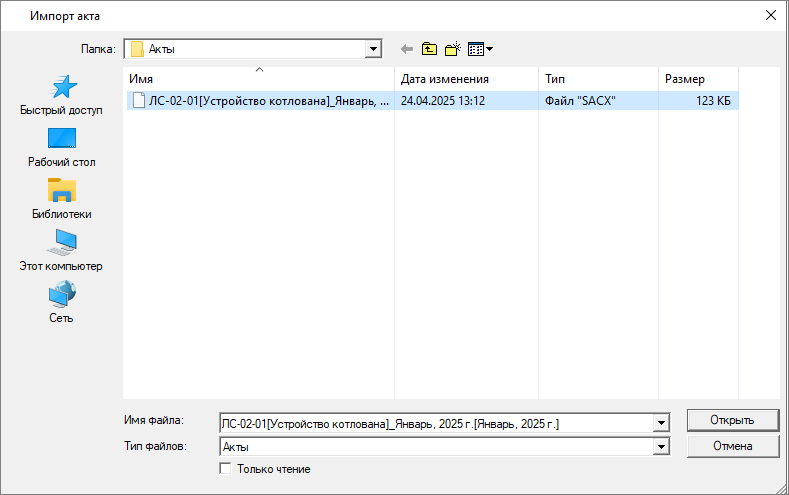The width and height of the screenshot is (789, 495).
Task: Go to Рабочий стол location
Action: (x=61, y=148)
